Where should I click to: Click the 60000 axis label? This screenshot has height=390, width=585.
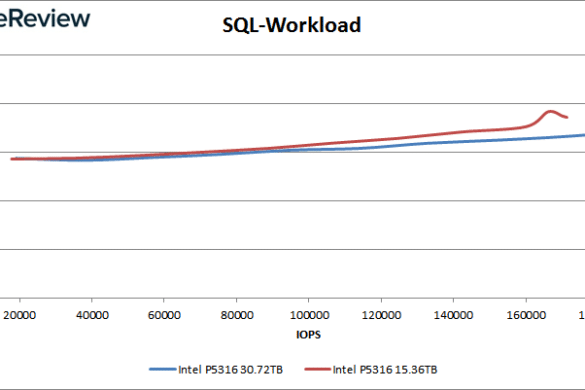[x=164, y=315]
